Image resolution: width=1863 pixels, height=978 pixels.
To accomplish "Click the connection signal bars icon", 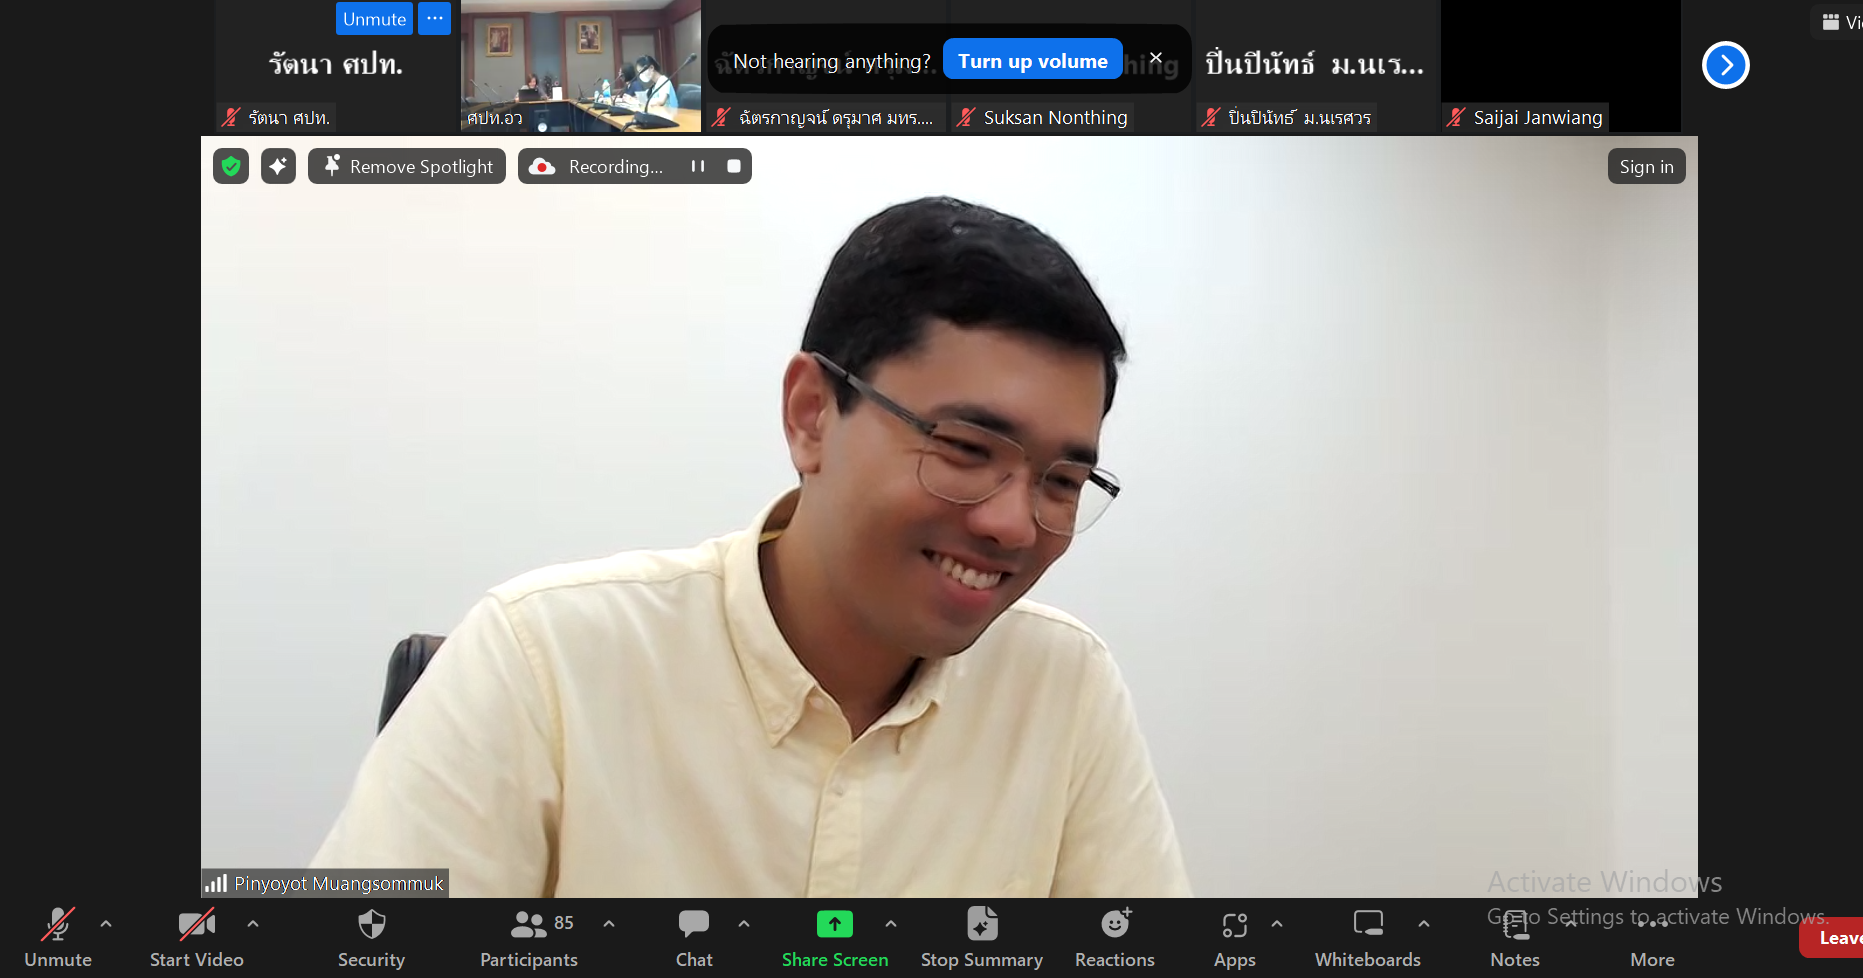I will (216, 884).
